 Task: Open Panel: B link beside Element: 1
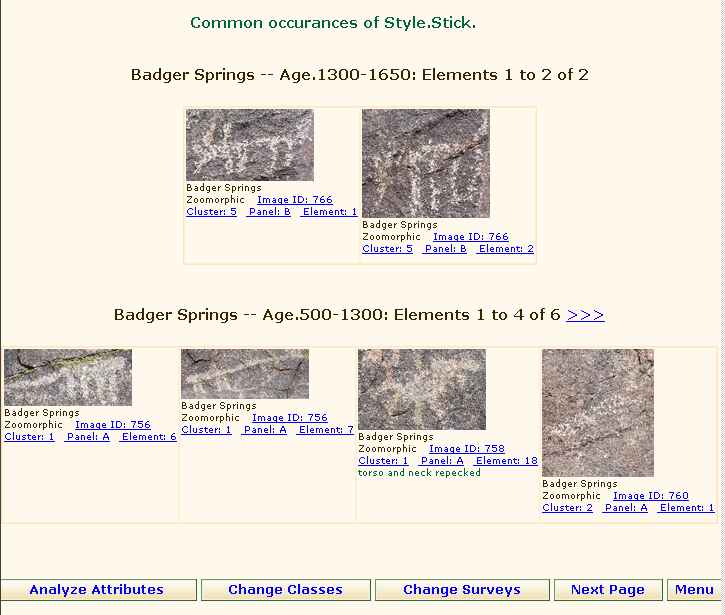pos(268,212)
